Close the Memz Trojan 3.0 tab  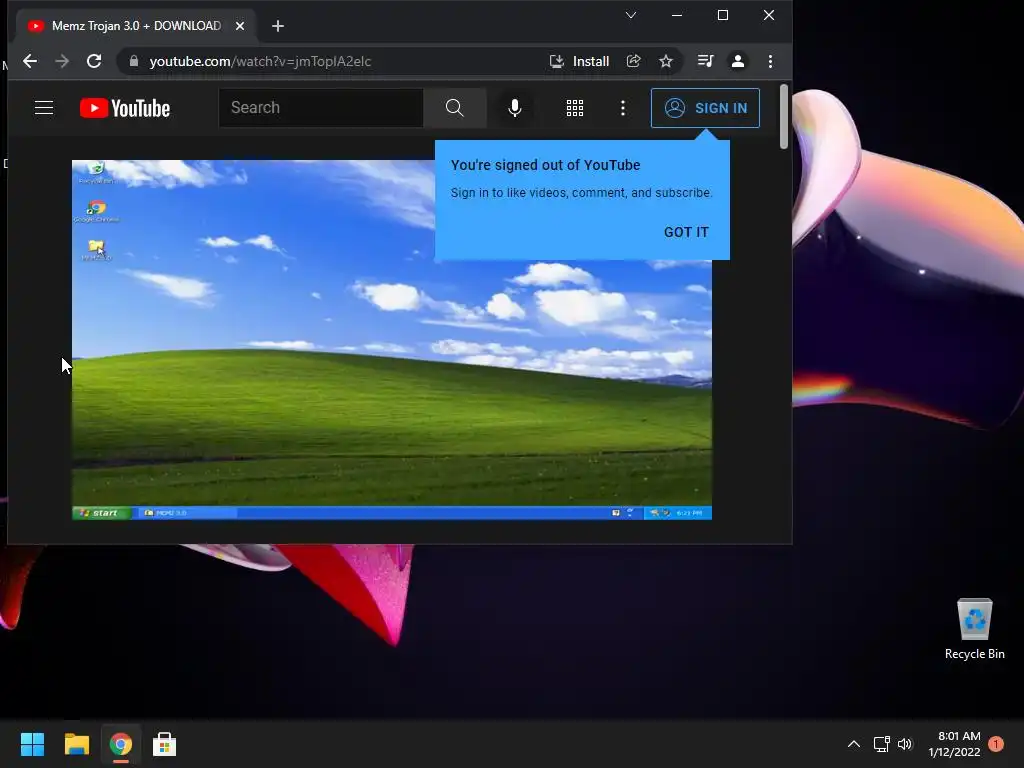[240, 26]
